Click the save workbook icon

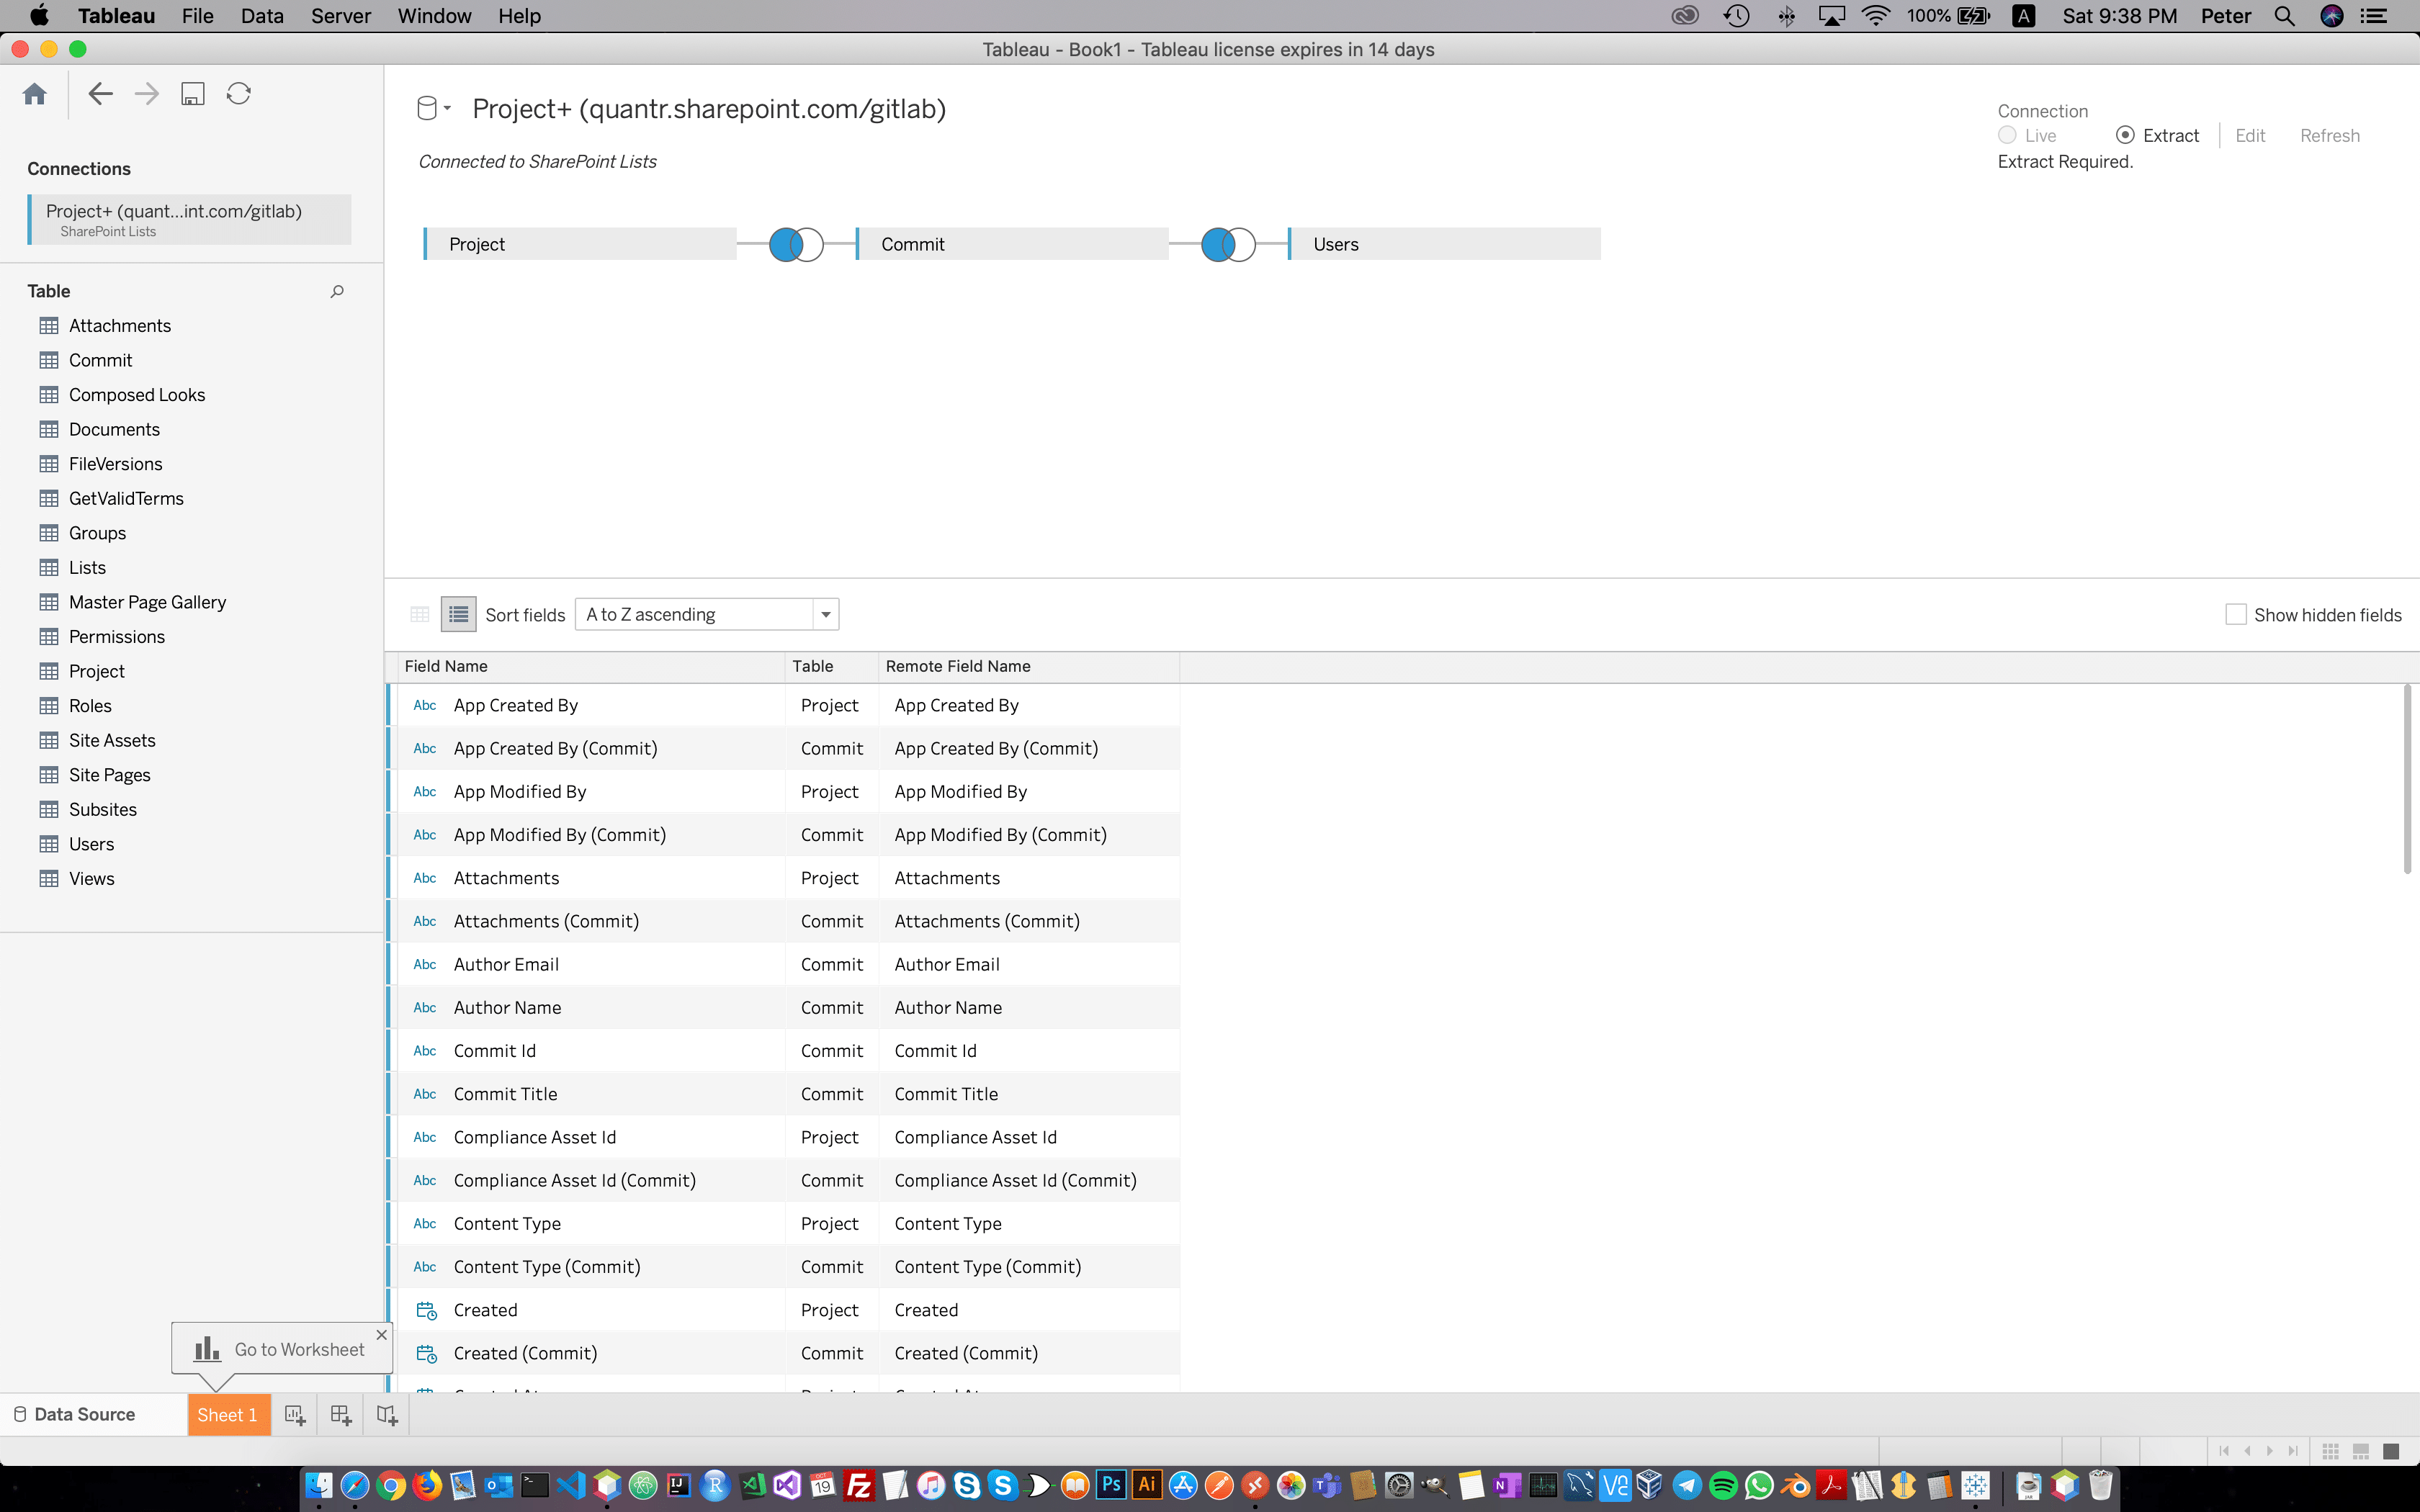192,94
